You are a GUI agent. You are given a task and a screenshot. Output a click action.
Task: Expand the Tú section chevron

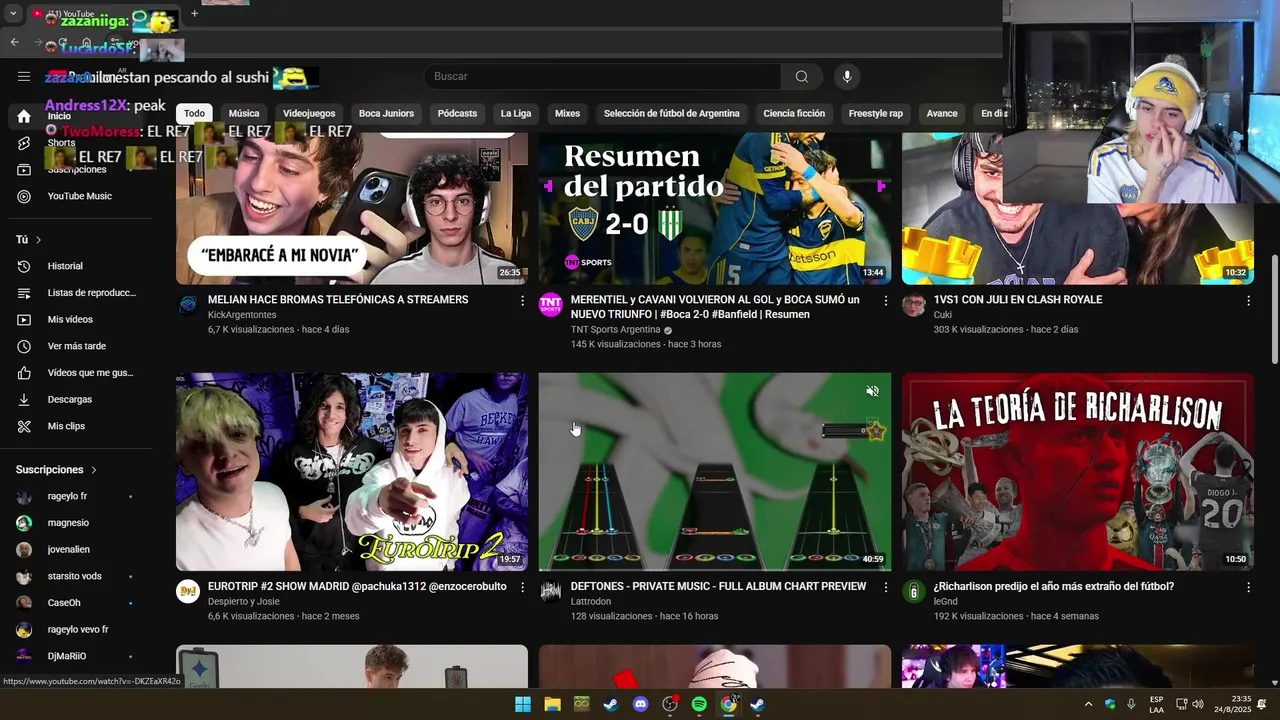tap(38, 240)
